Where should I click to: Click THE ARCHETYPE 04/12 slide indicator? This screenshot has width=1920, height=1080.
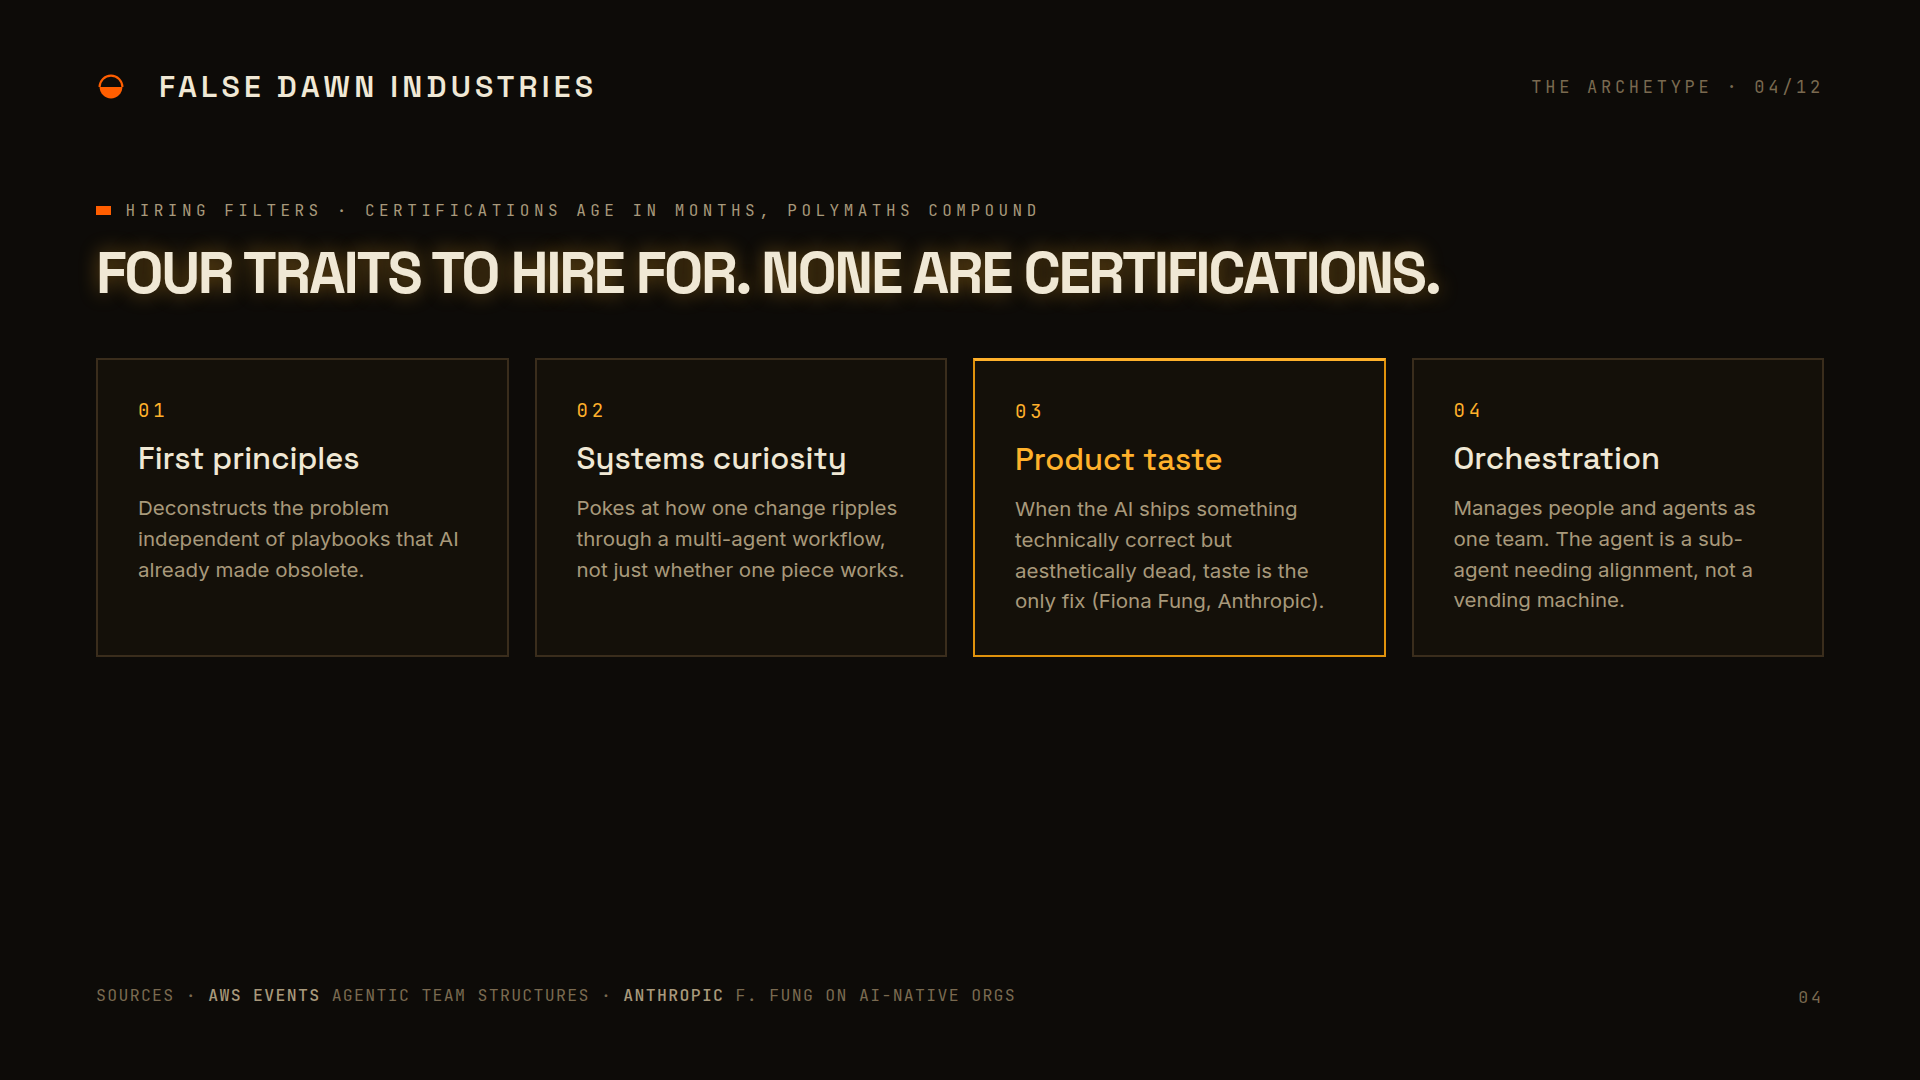(x=1676, y=87)
